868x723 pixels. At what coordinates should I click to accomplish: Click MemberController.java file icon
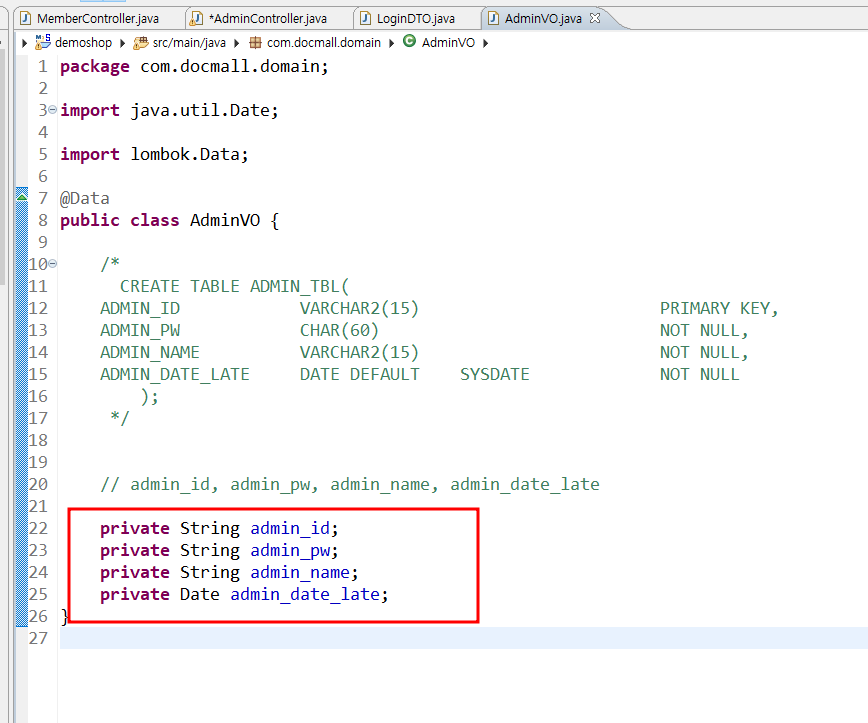[x=25, y=18]
